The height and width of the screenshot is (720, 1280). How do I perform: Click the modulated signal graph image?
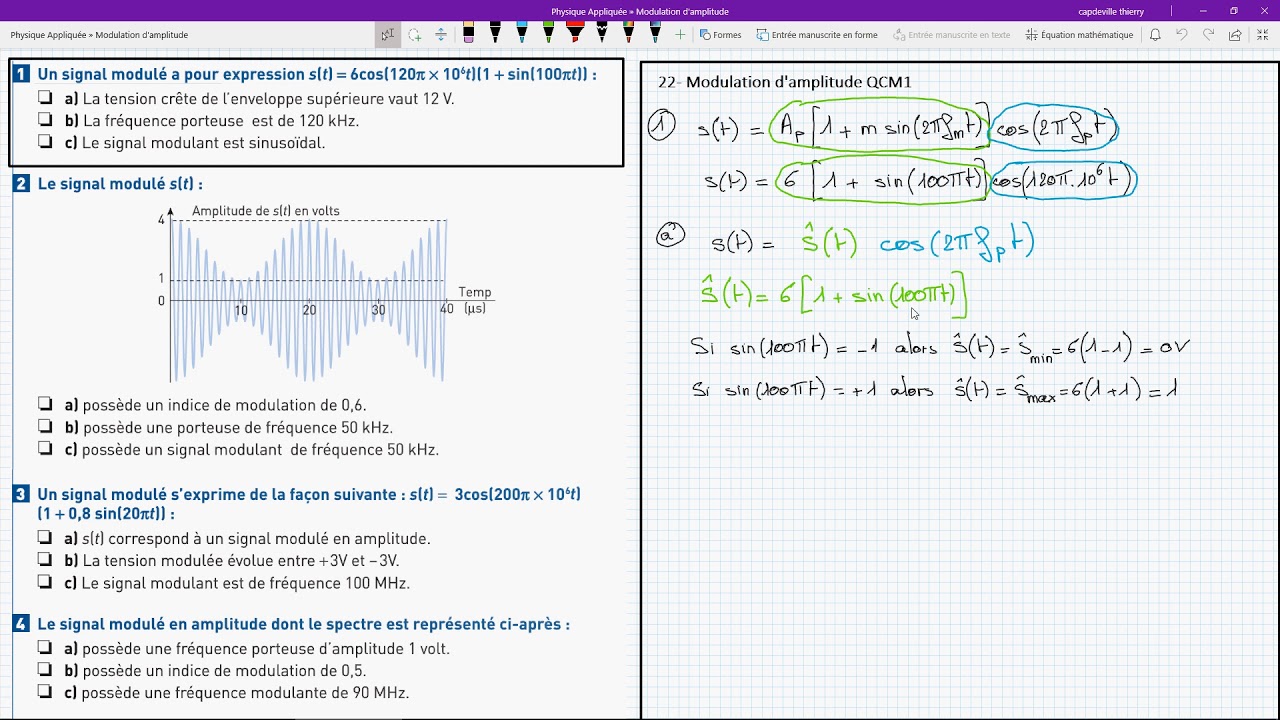(323, 294)
